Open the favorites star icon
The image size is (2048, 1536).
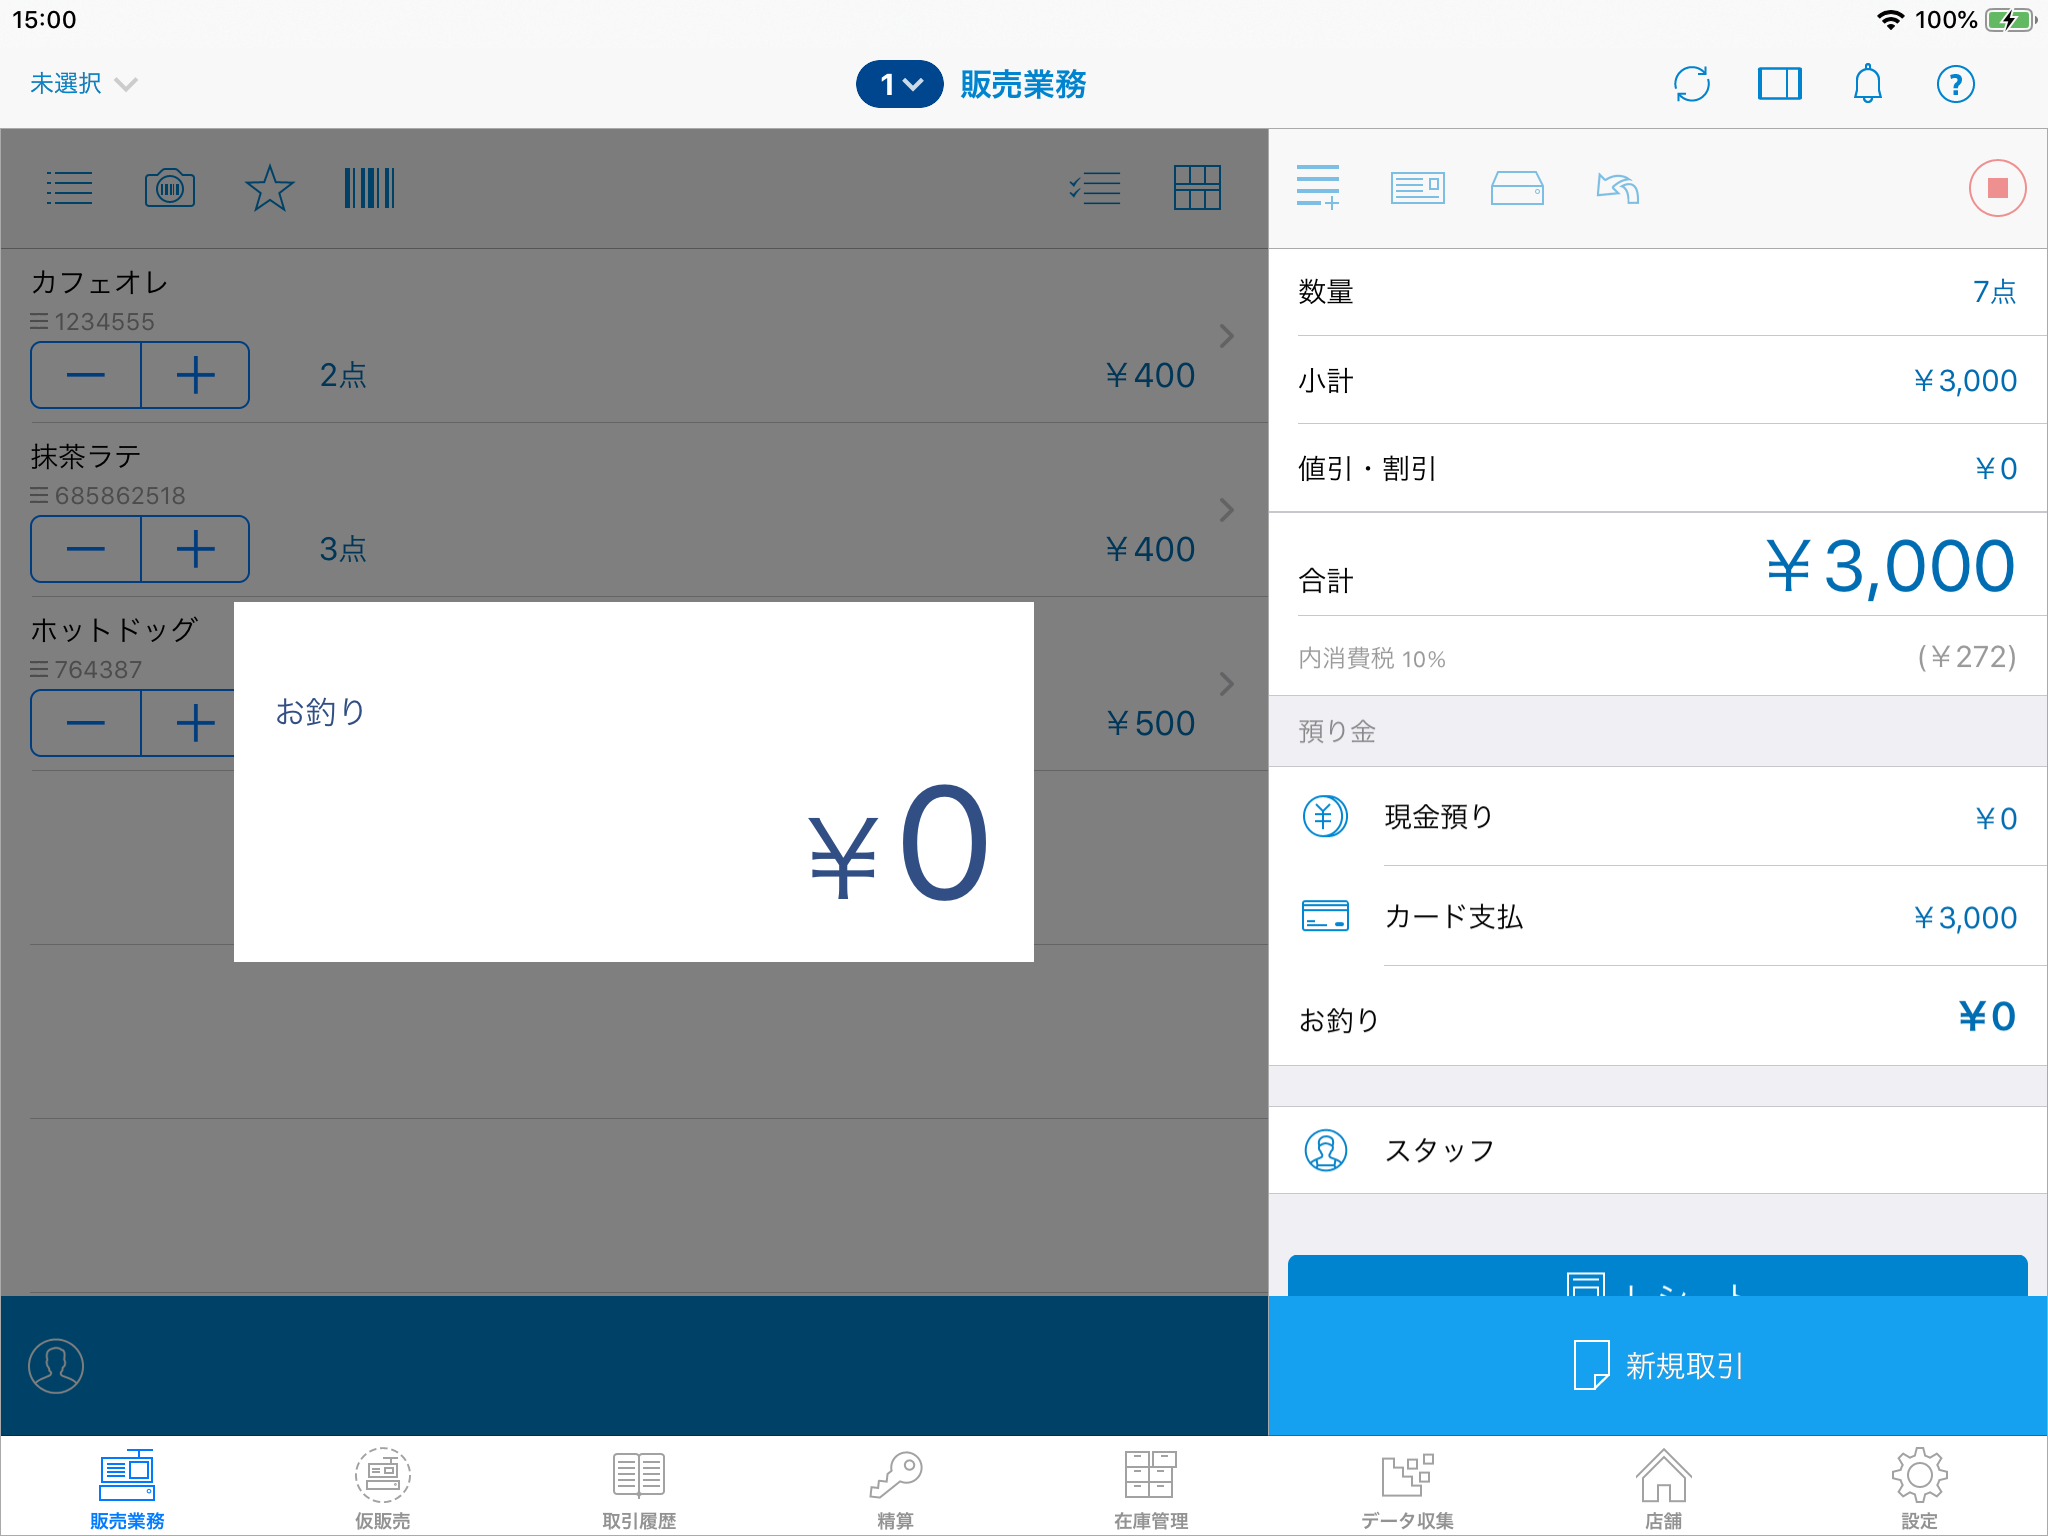269,188
